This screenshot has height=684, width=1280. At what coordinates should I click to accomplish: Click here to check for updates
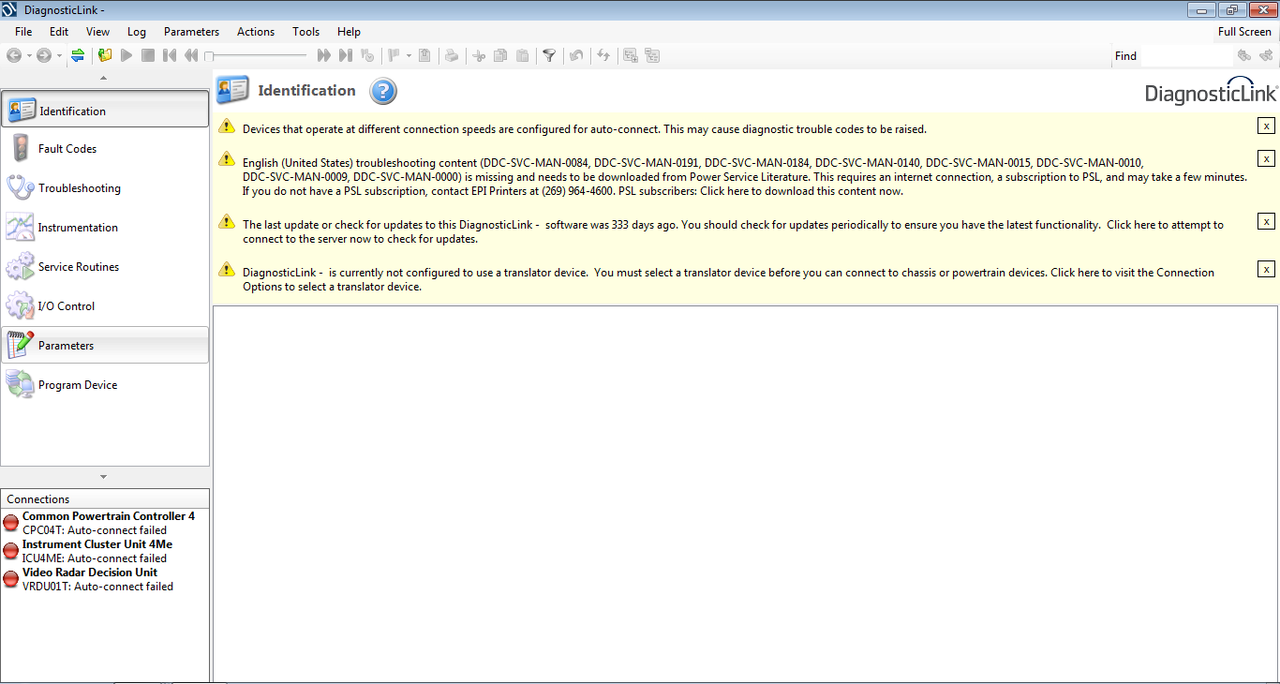[x=733, y=232]
